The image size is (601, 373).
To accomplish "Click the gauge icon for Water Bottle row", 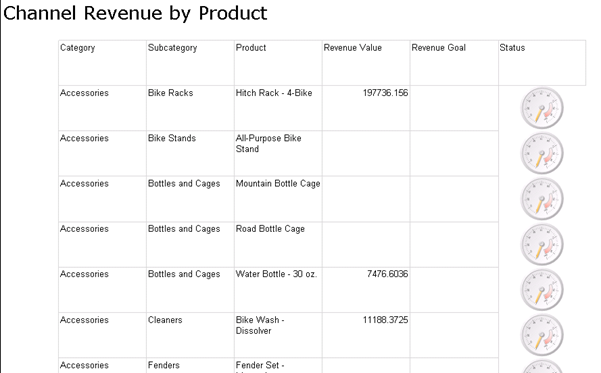I will point(542,289).
